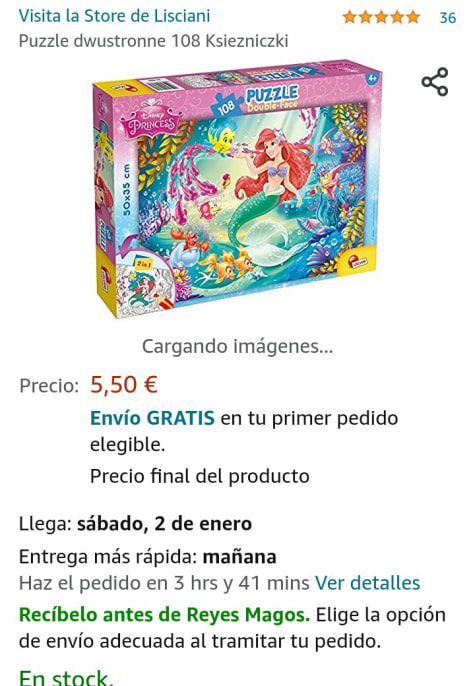Click the 4+ age badge on the box corner
The width and height of the screenshot is (475, 686).
[x=372, y=79]
